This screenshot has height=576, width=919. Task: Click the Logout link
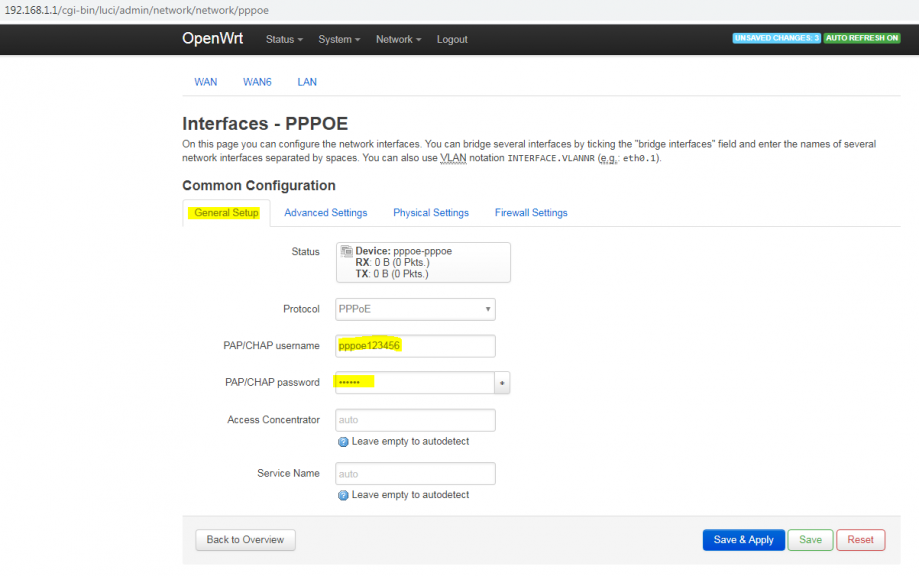(452, 39)
